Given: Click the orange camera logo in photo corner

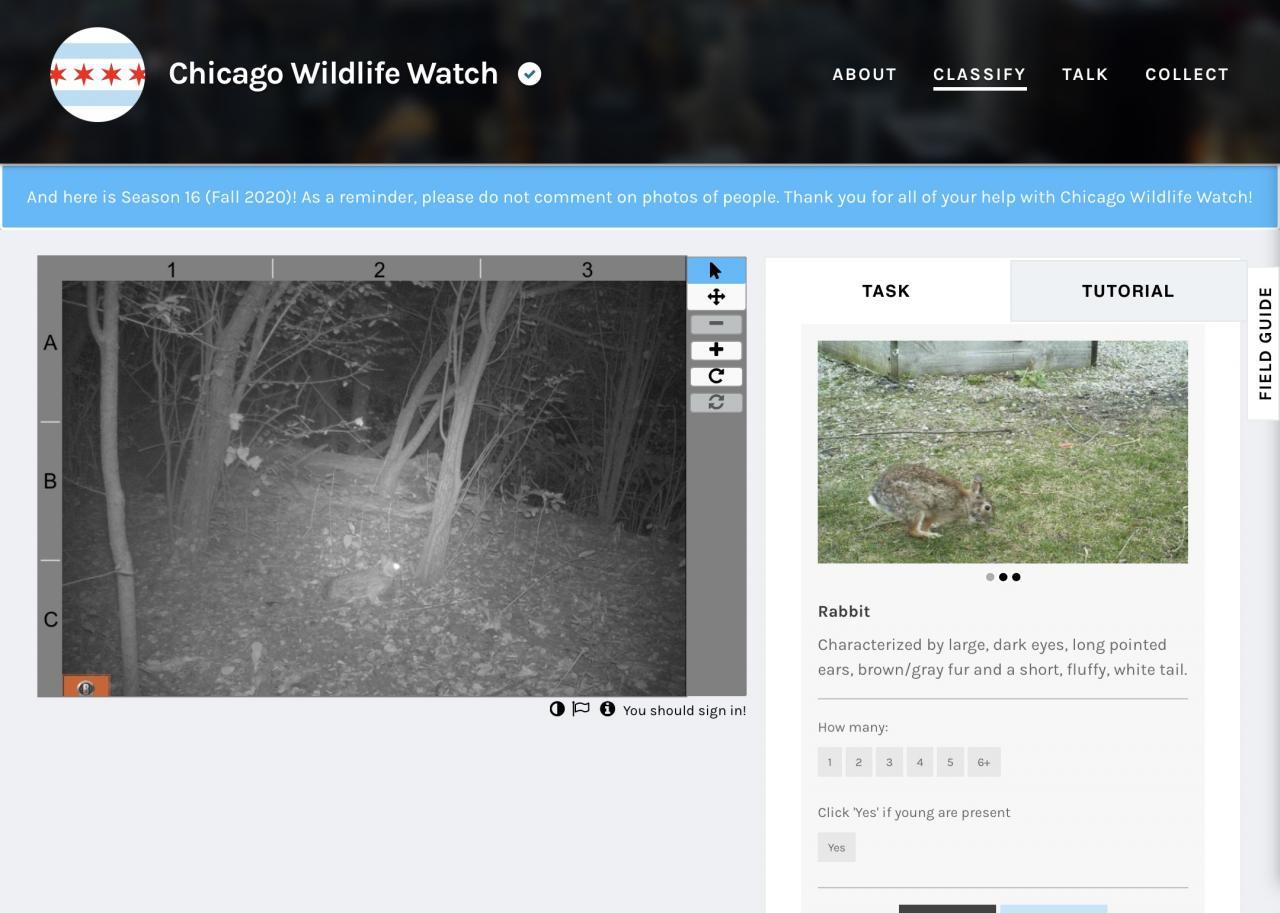Looking at the screenshot, I should point(86,686).
